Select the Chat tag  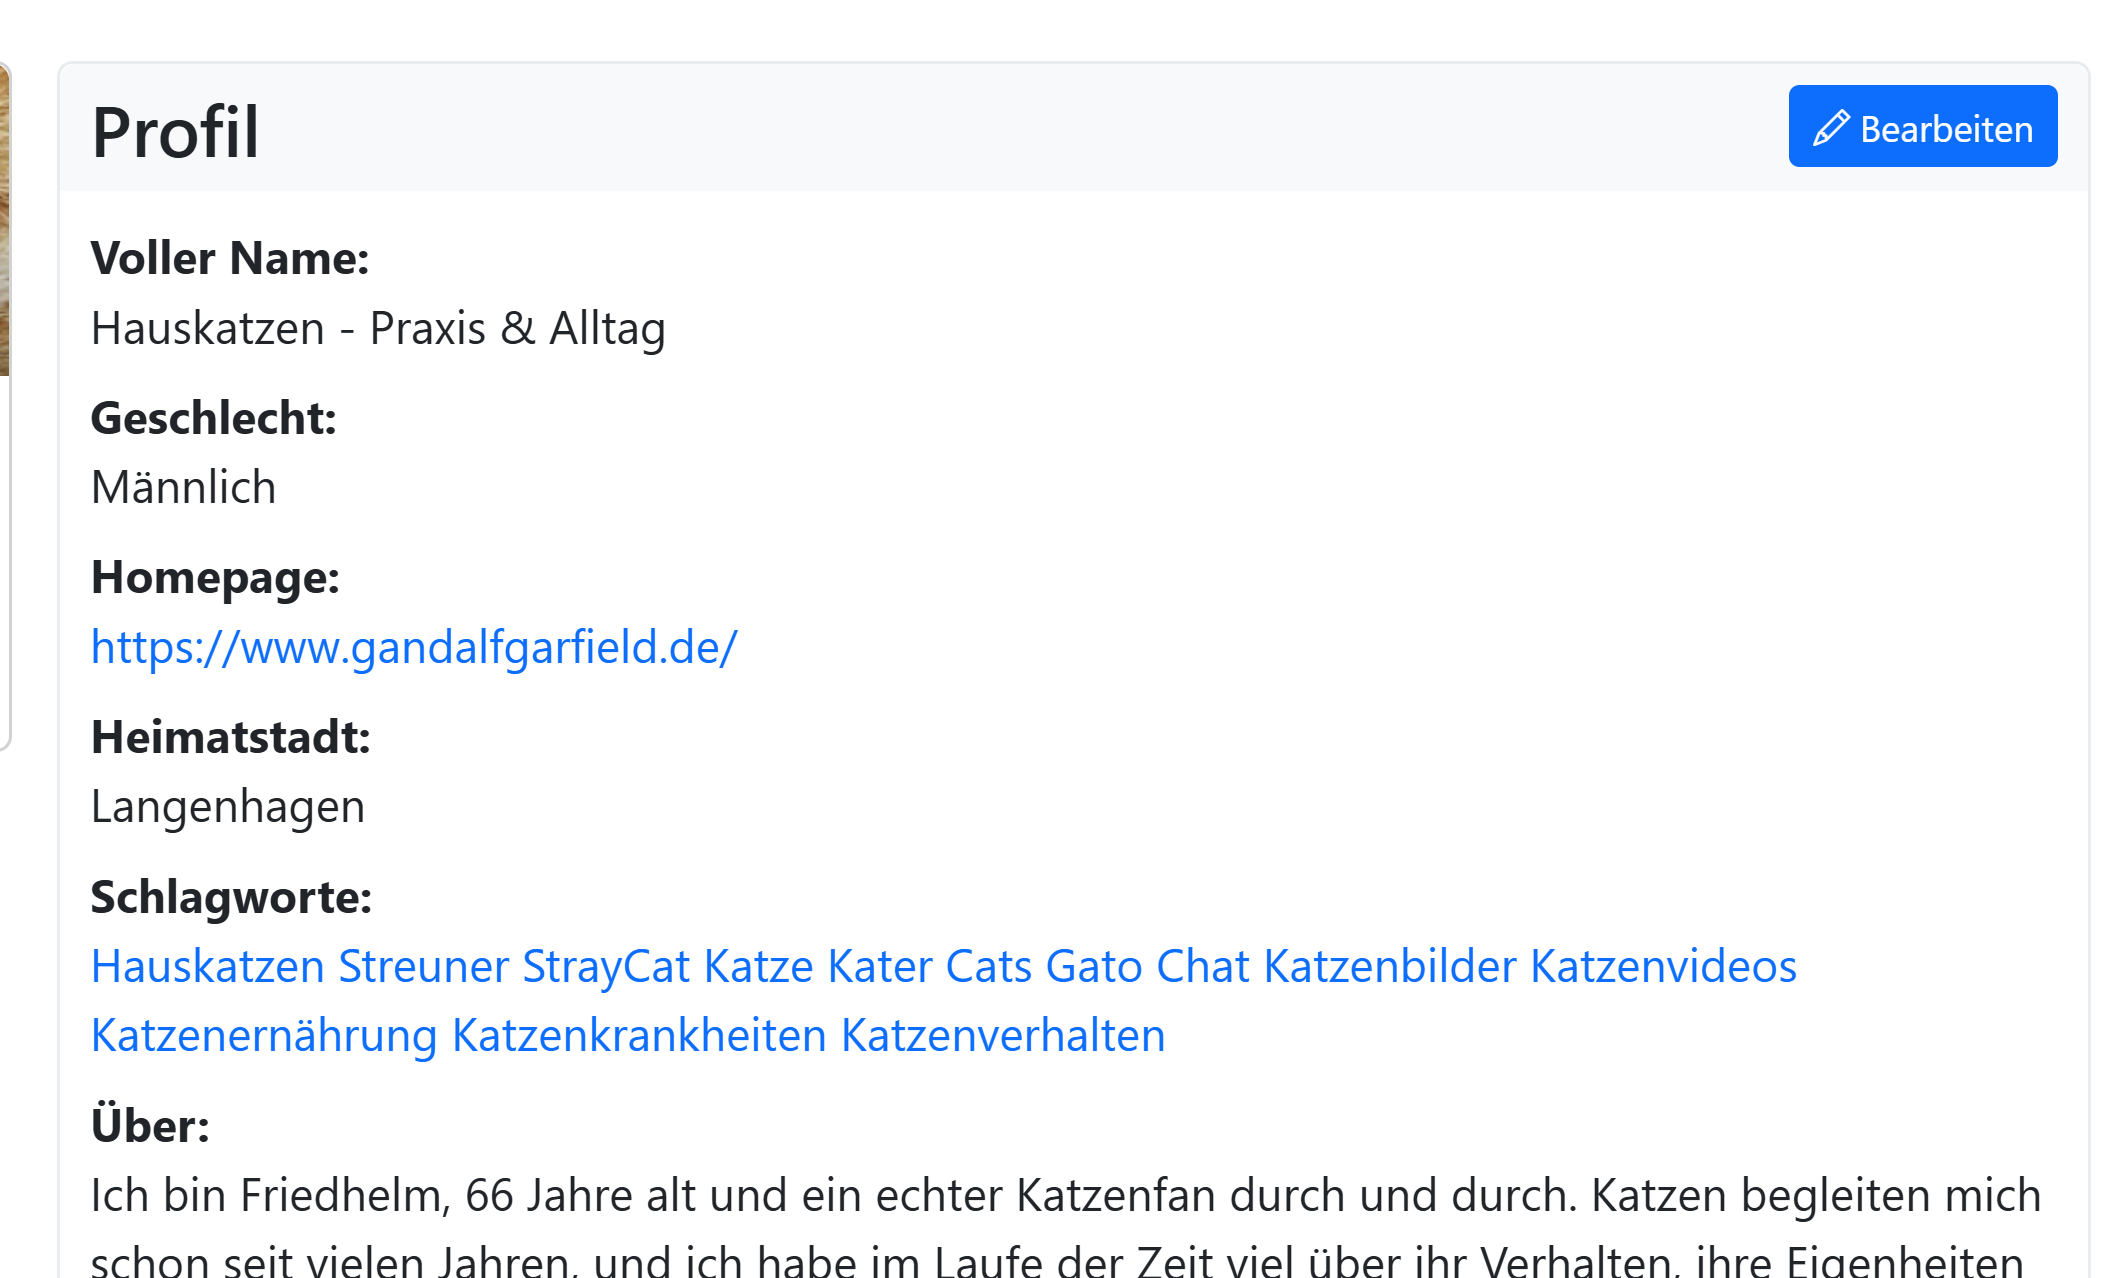coord(1203,966)
